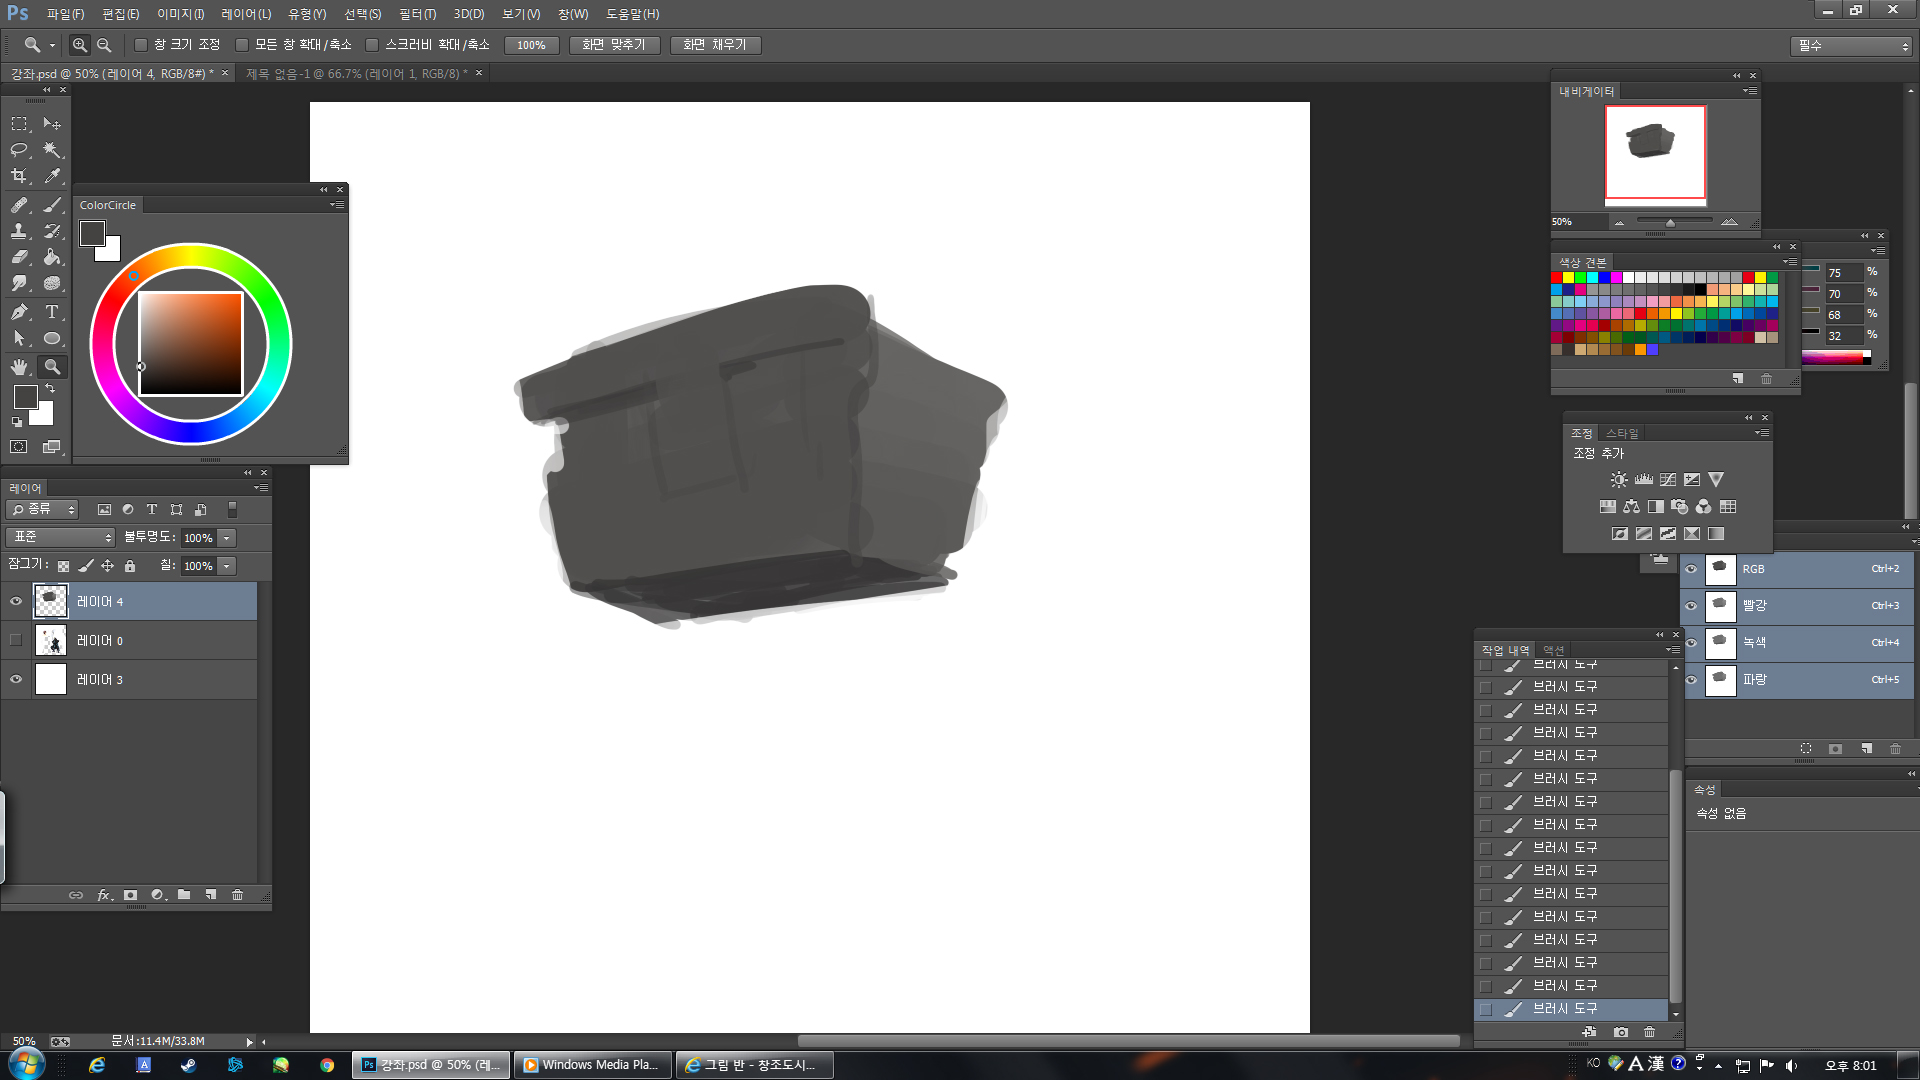
Task: Open the 표준 blend mode dropdown
Action: [x=61, y=538]
